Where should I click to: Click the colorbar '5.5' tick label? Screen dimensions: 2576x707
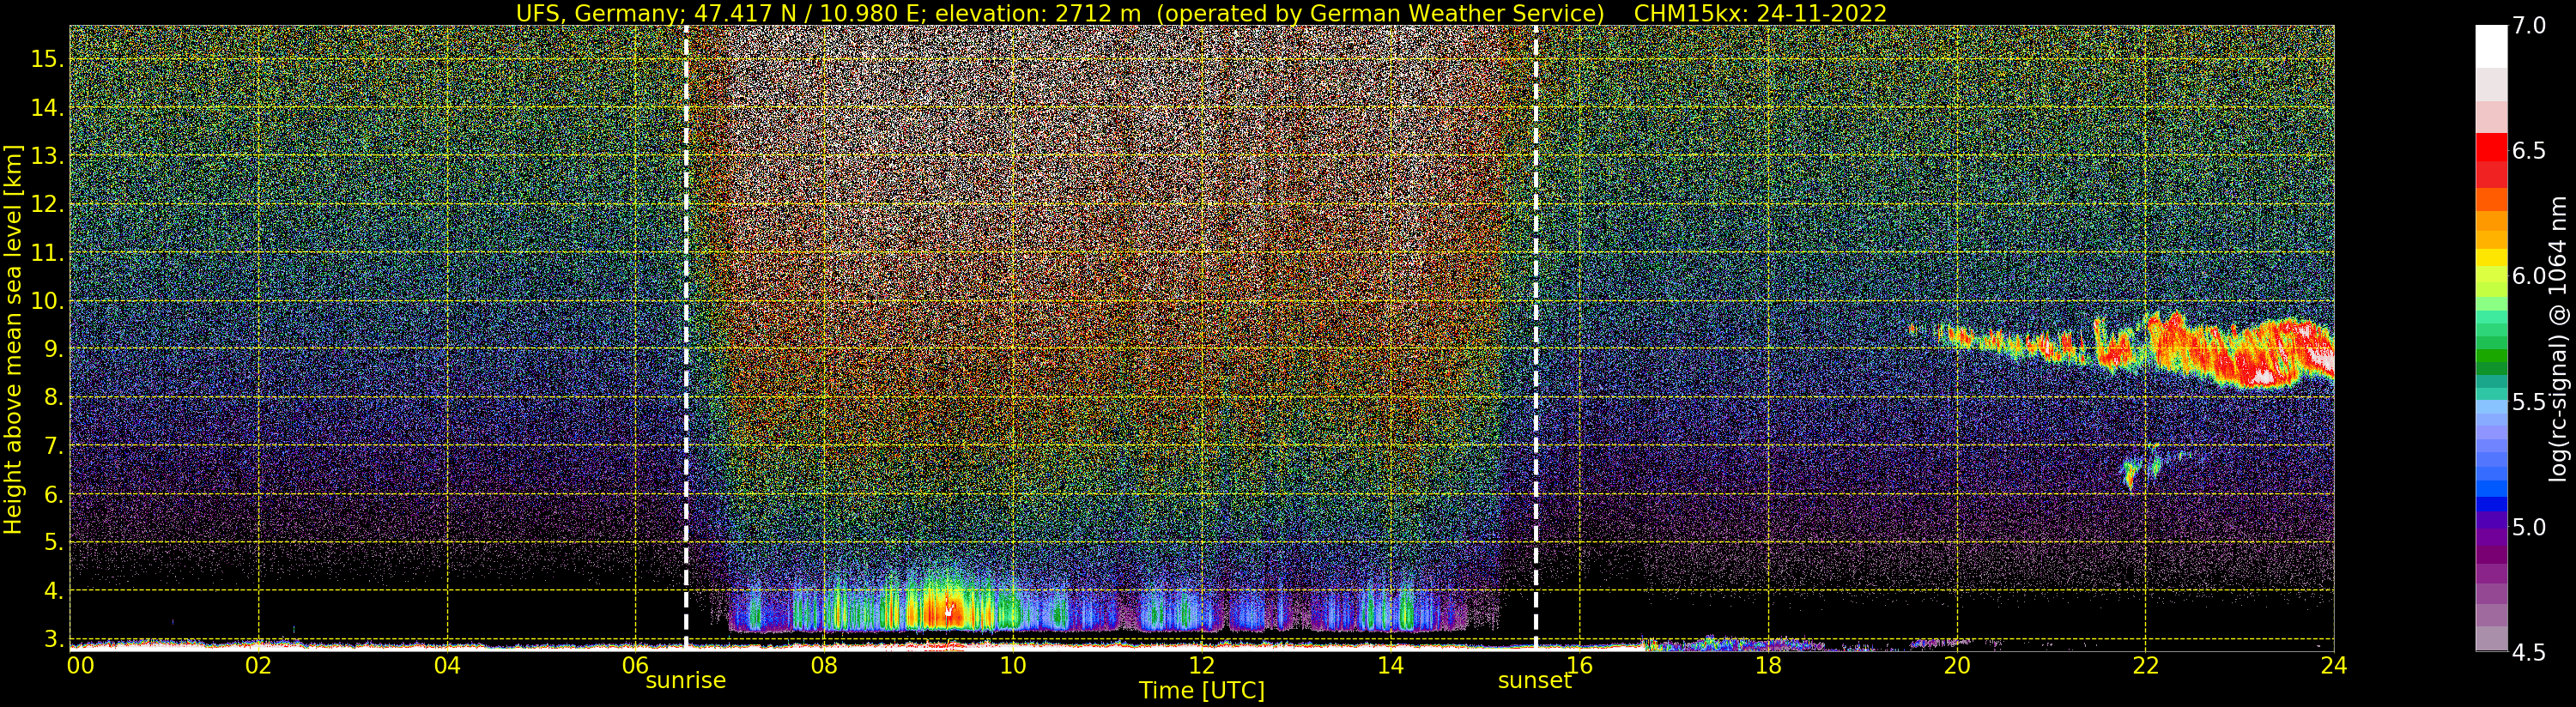(2528, 402)
